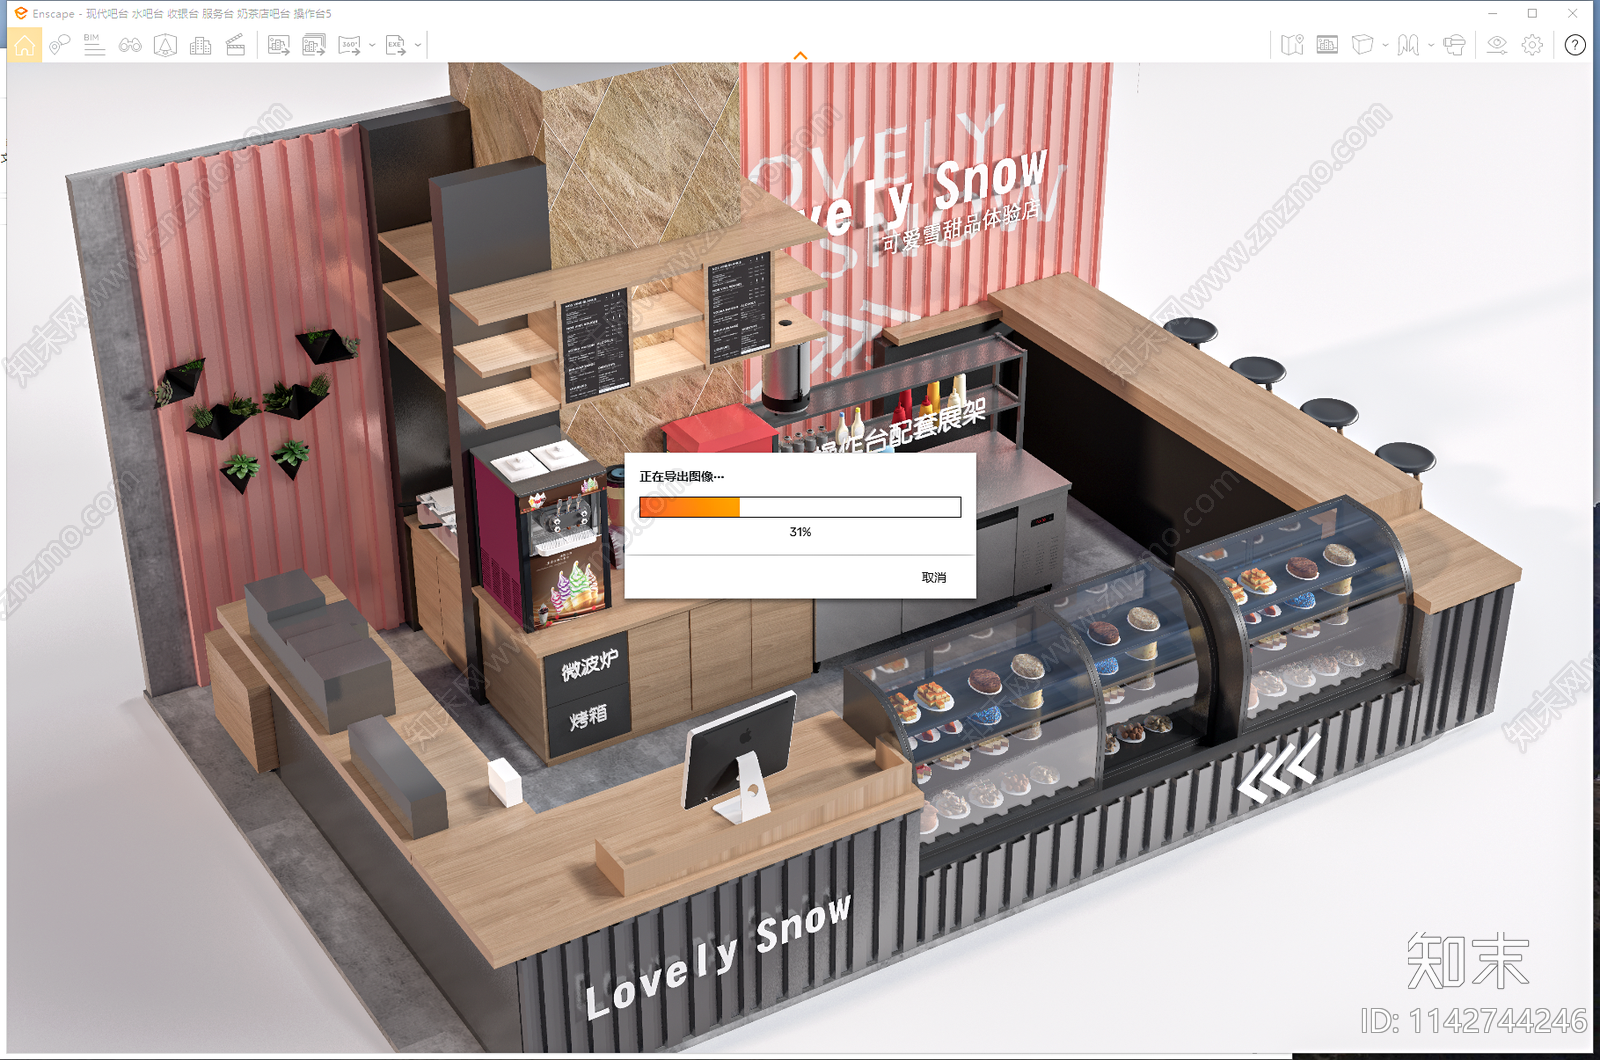Open the asset library buildings icon
This screenshot has height=1060, width=1600.
coord(200,45)
